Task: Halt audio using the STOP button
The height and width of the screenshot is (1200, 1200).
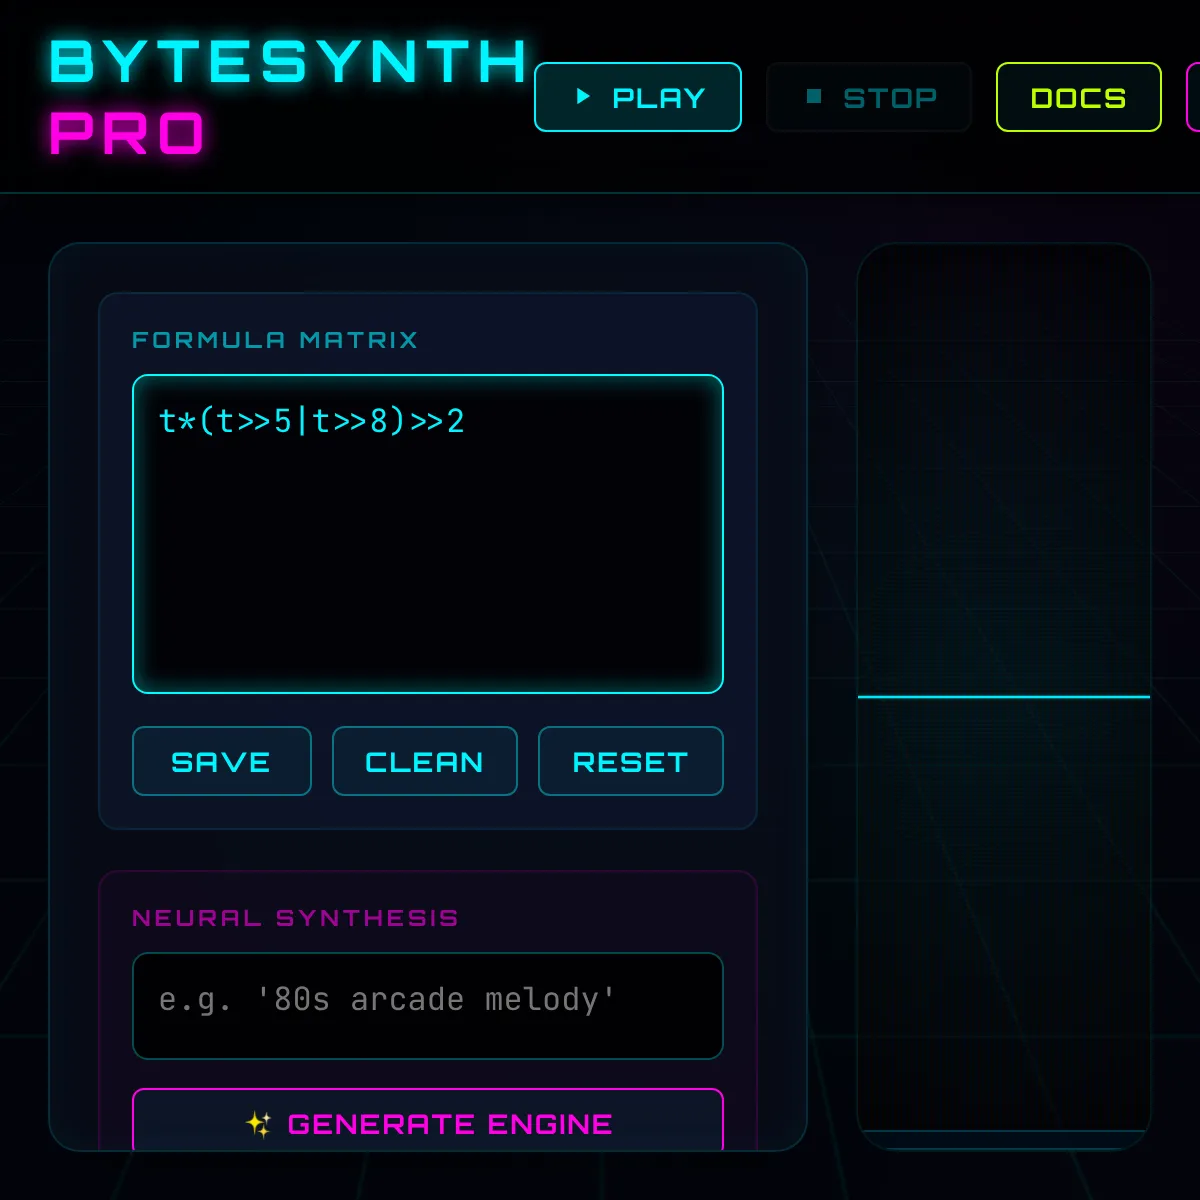Action: point(869,97)
